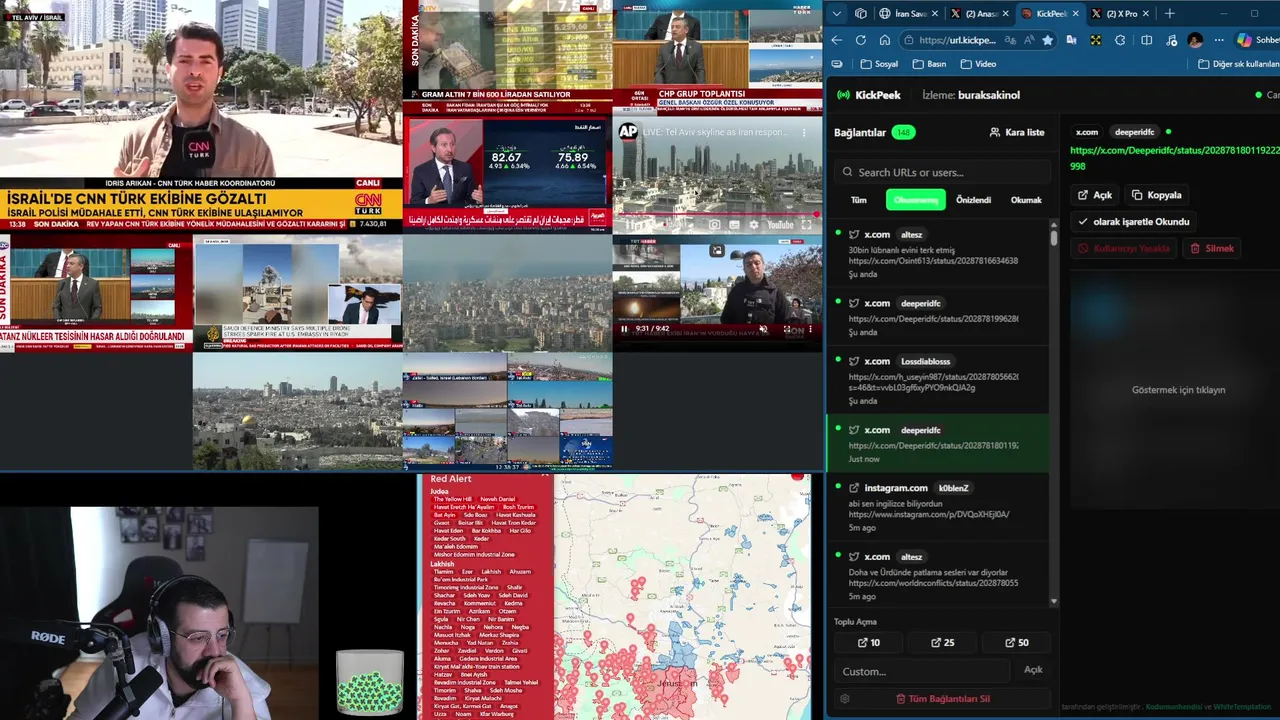Toggle the favorites star for this page
The width and height of the screenshot is (1280, 720).
pyautogui.click(x=1047, y=40)
